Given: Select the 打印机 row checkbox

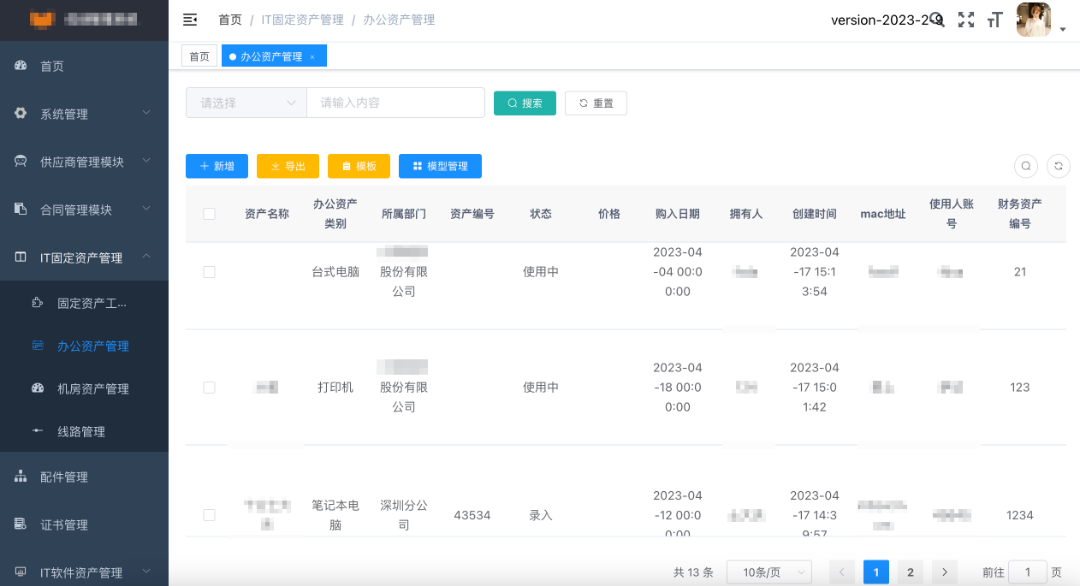Looking at the screenshot, I should coord(210,387).
